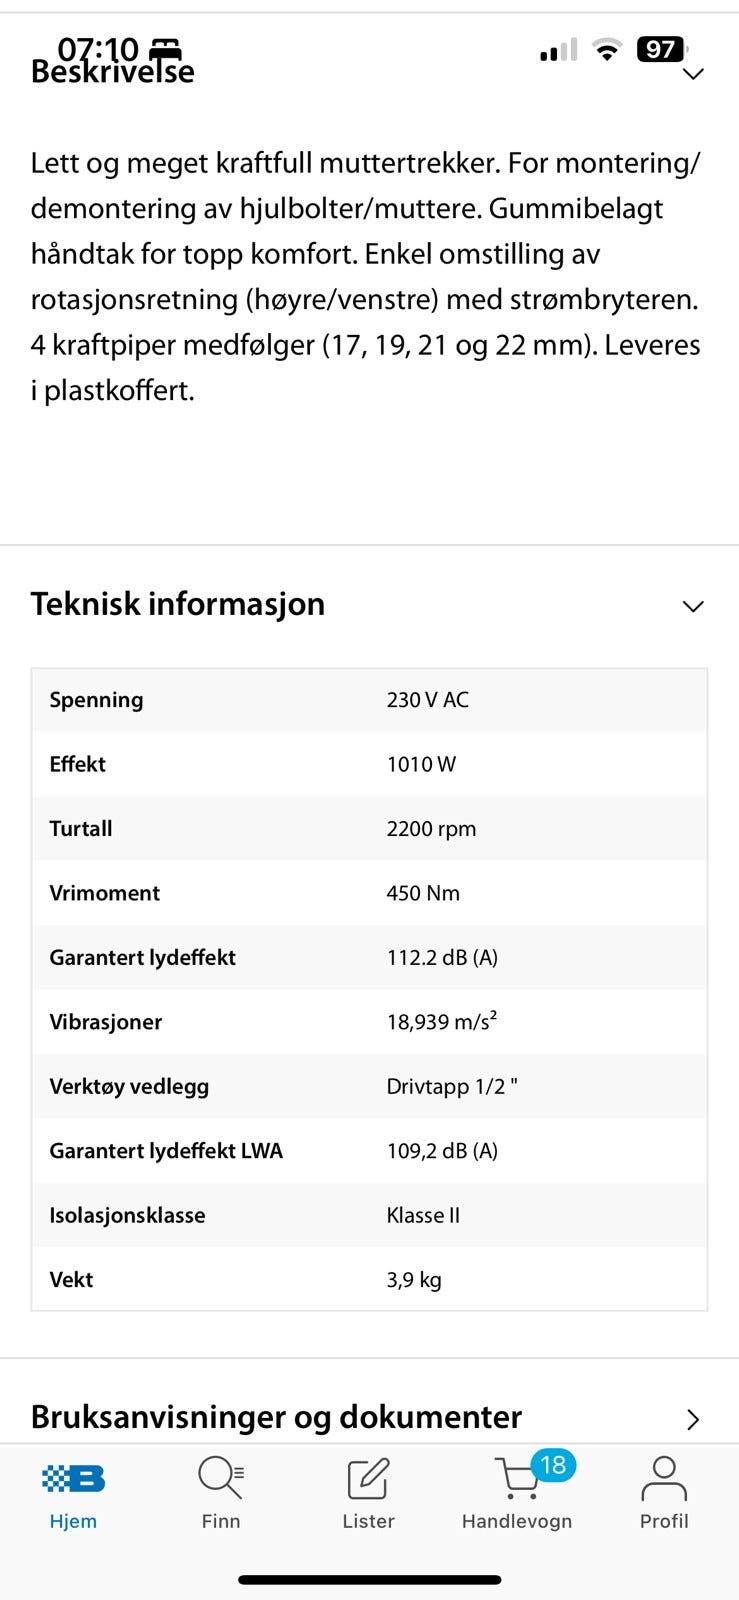Tap the Spenning 230 V AC row
739x1600 pixels.
pyautogui.click(x=369, y=700)
